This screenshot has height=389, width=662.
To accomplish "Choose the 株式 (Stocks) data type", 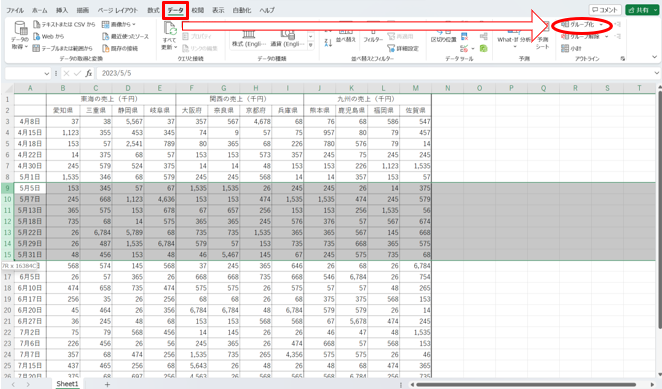I will click(x=249, y=39).
